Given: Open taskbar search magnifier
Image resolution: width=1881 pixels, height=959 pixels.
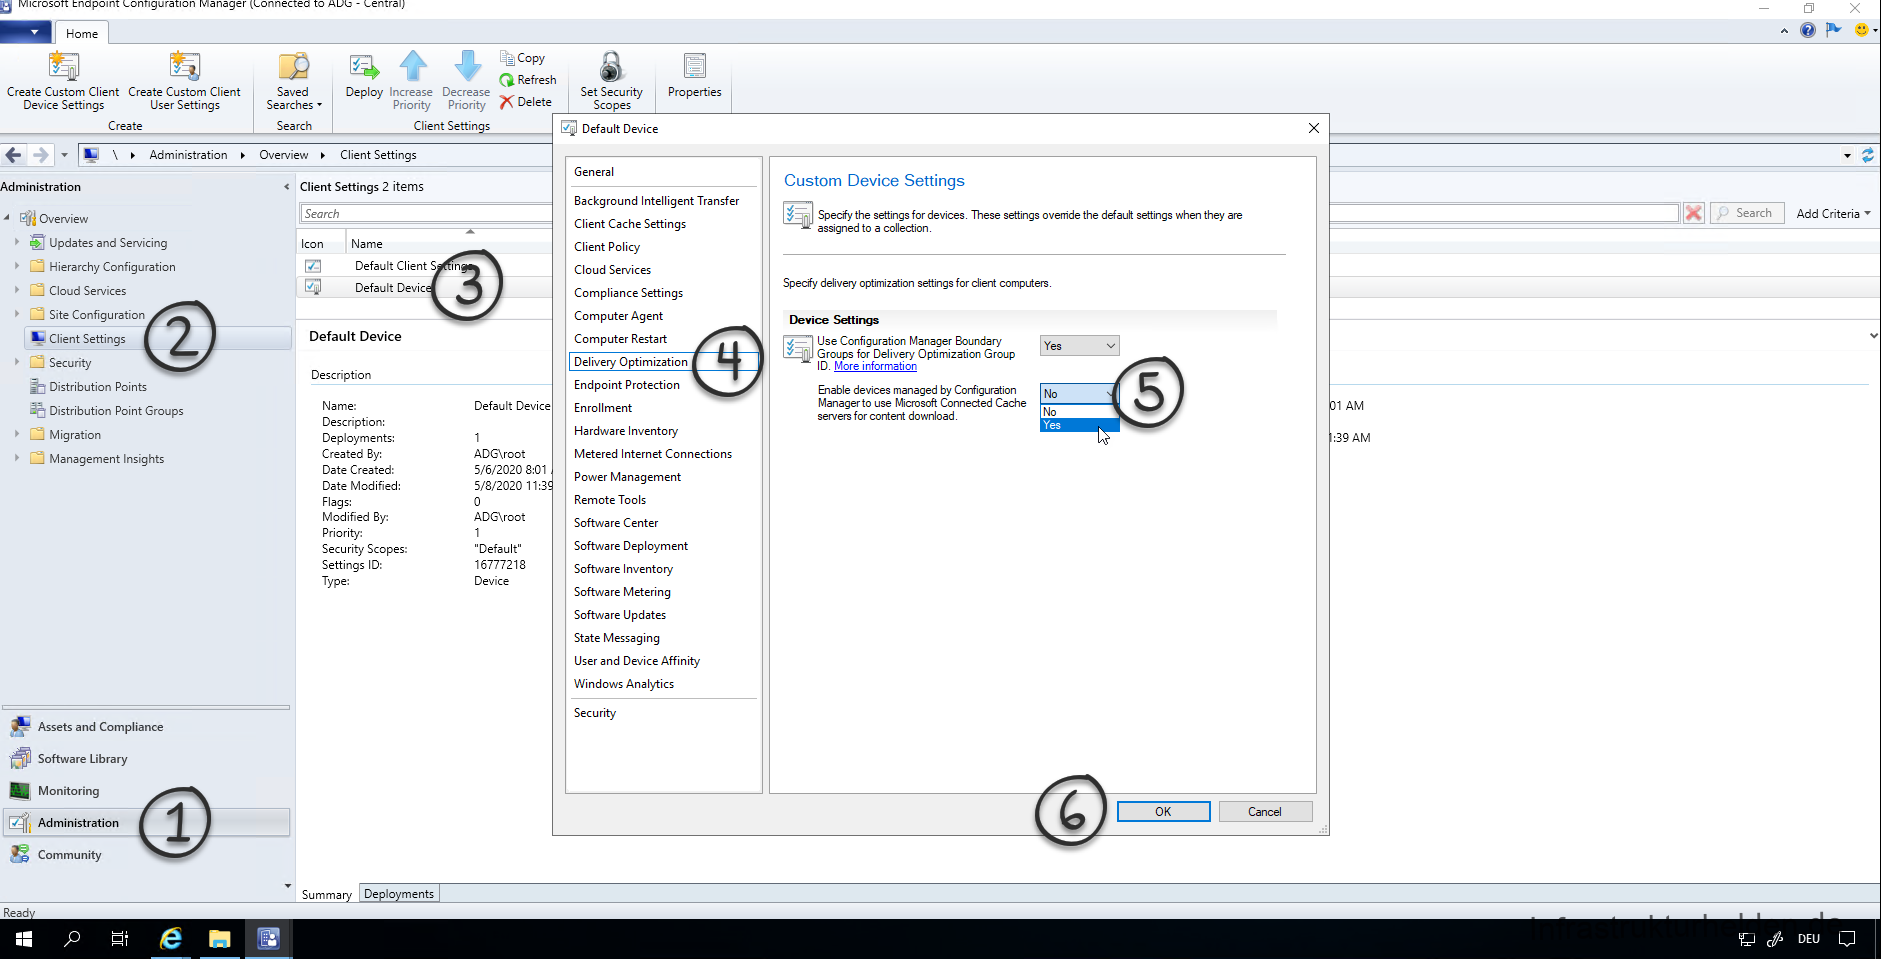Looking at the screenshot, I should [72, 938].
